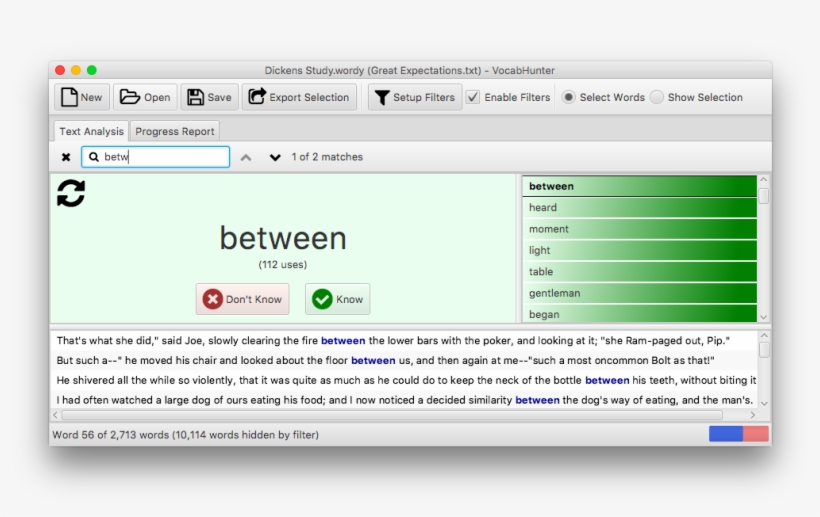Click the red segment of the progress bar
The width and height of the screenshot is (820, 517).
756,434
